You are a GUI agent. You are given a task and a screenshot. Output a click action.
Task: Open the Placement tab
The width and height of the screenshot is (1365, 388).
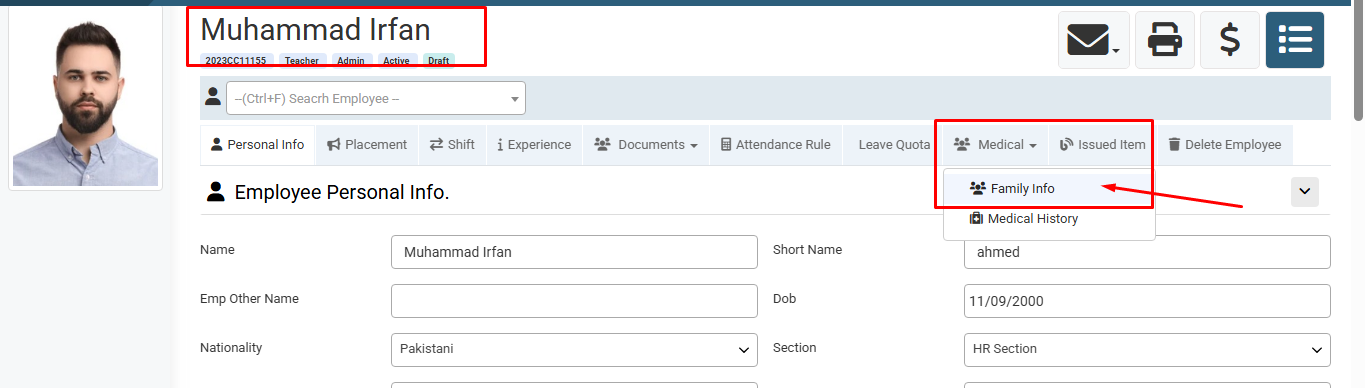pos(367,145)
